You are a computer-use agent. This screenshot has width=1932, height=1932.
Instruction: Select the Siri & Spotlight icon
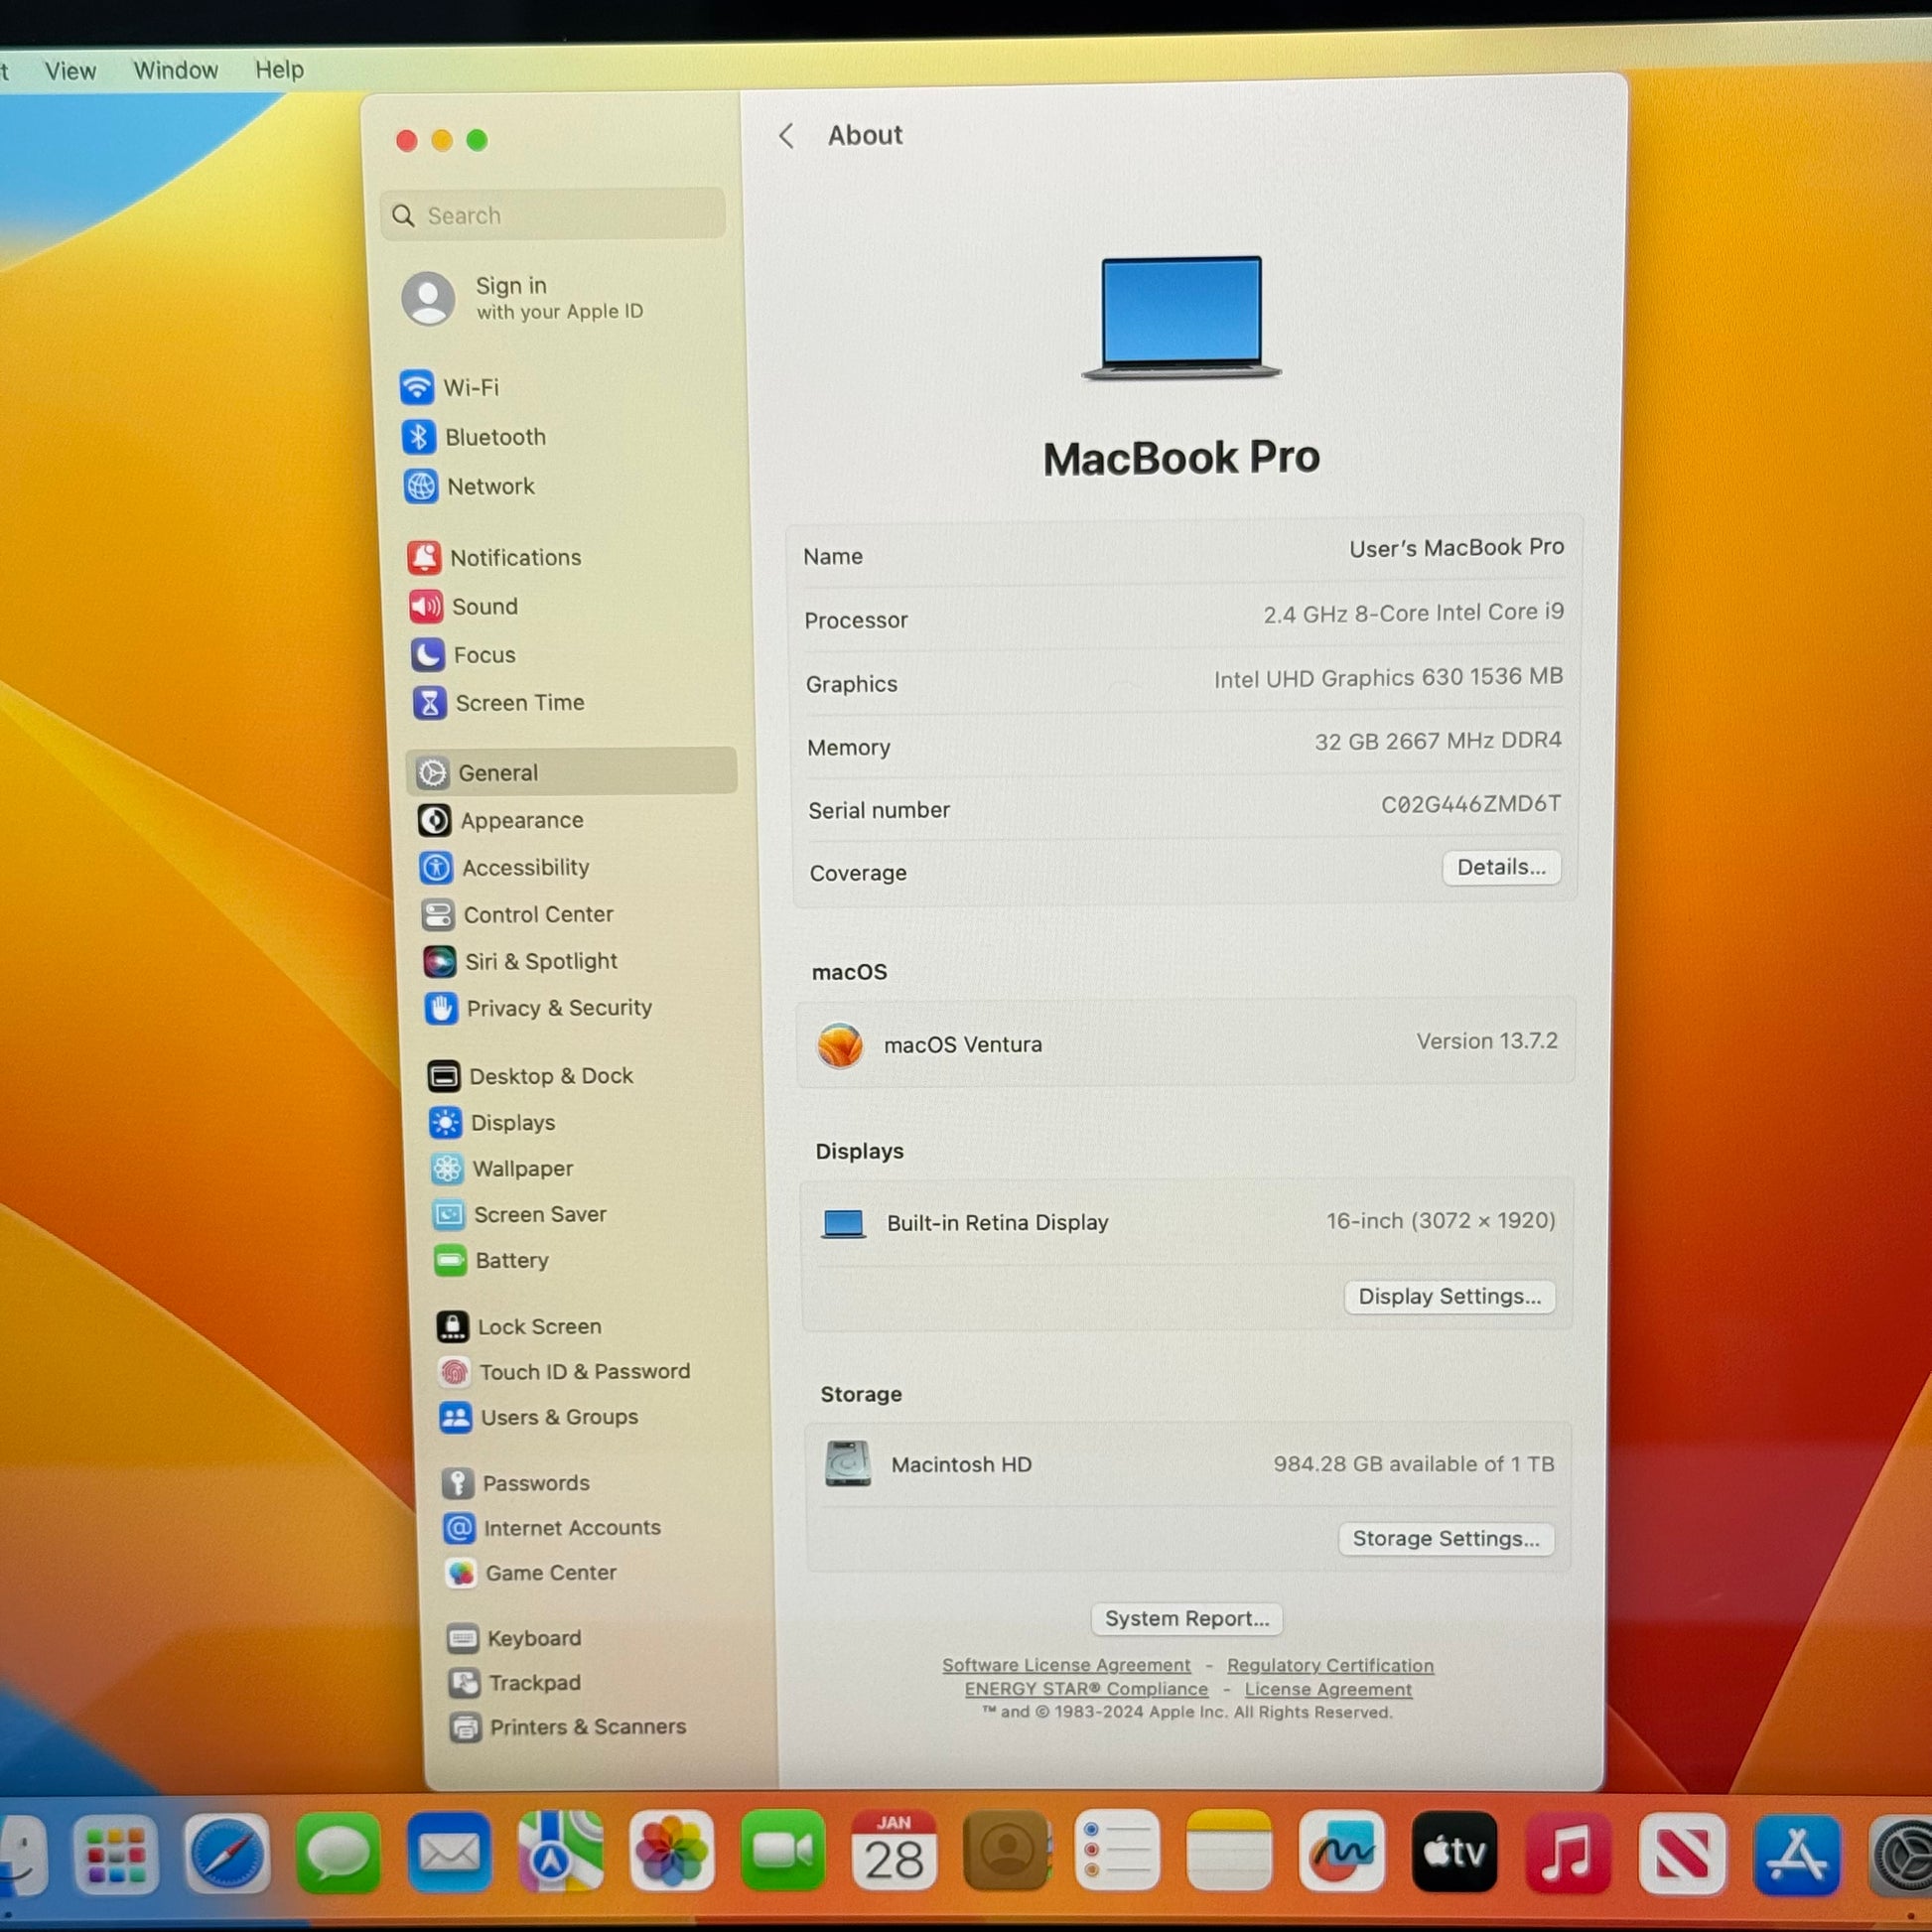coord(439,961)
